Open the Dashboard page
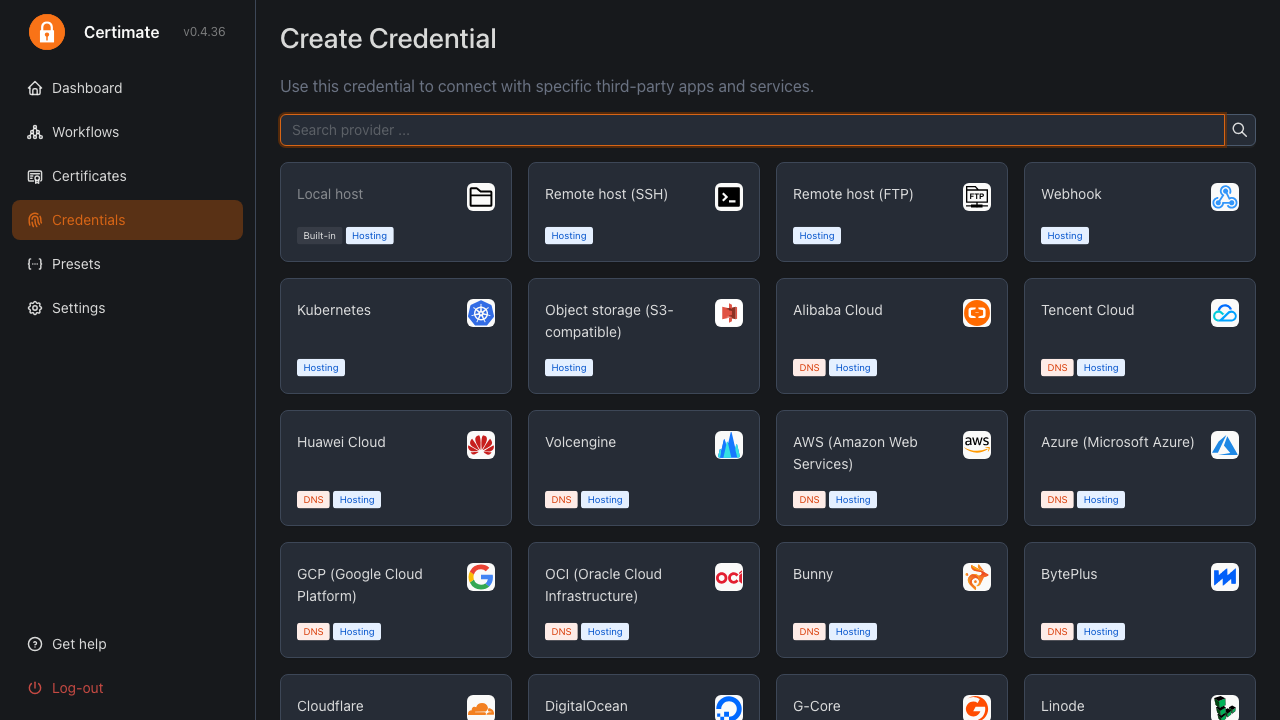 pos(127,88)
